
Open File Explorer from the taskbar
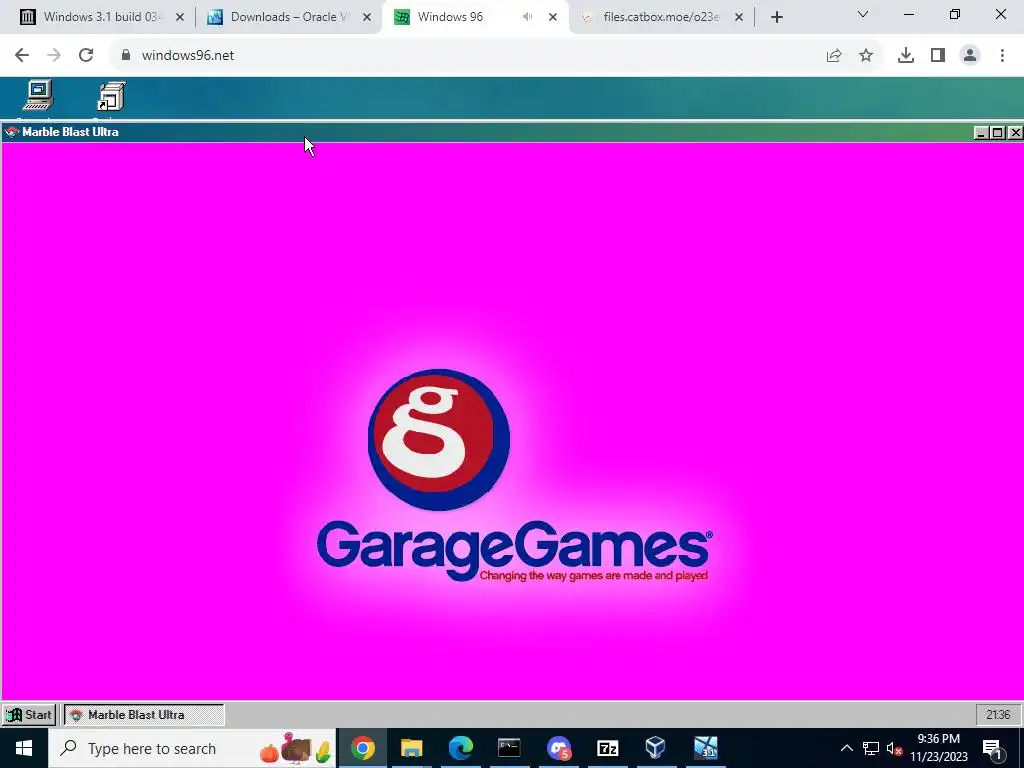pyautogui.click(x=411, y=748)
